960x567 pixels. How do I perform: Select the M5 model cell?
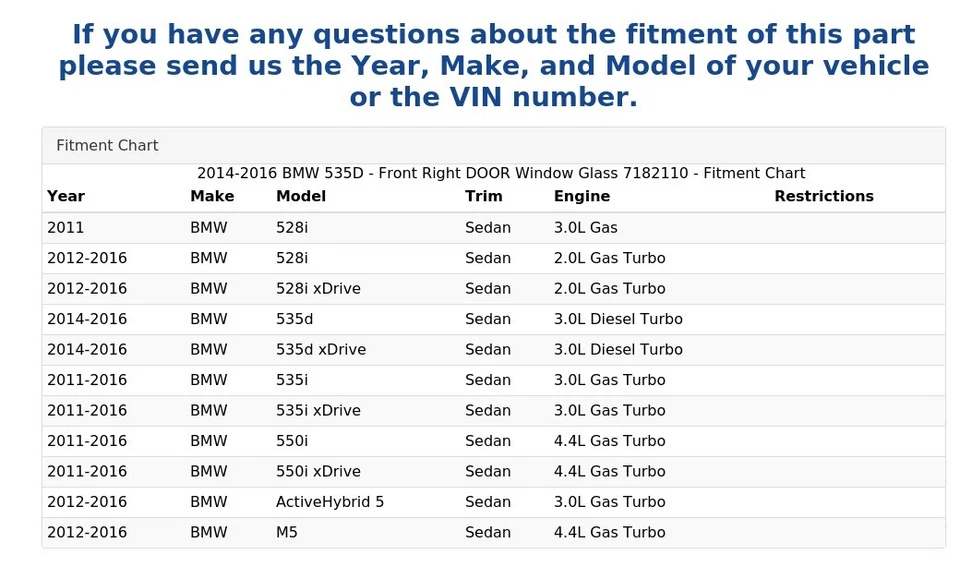pos(287,532)
